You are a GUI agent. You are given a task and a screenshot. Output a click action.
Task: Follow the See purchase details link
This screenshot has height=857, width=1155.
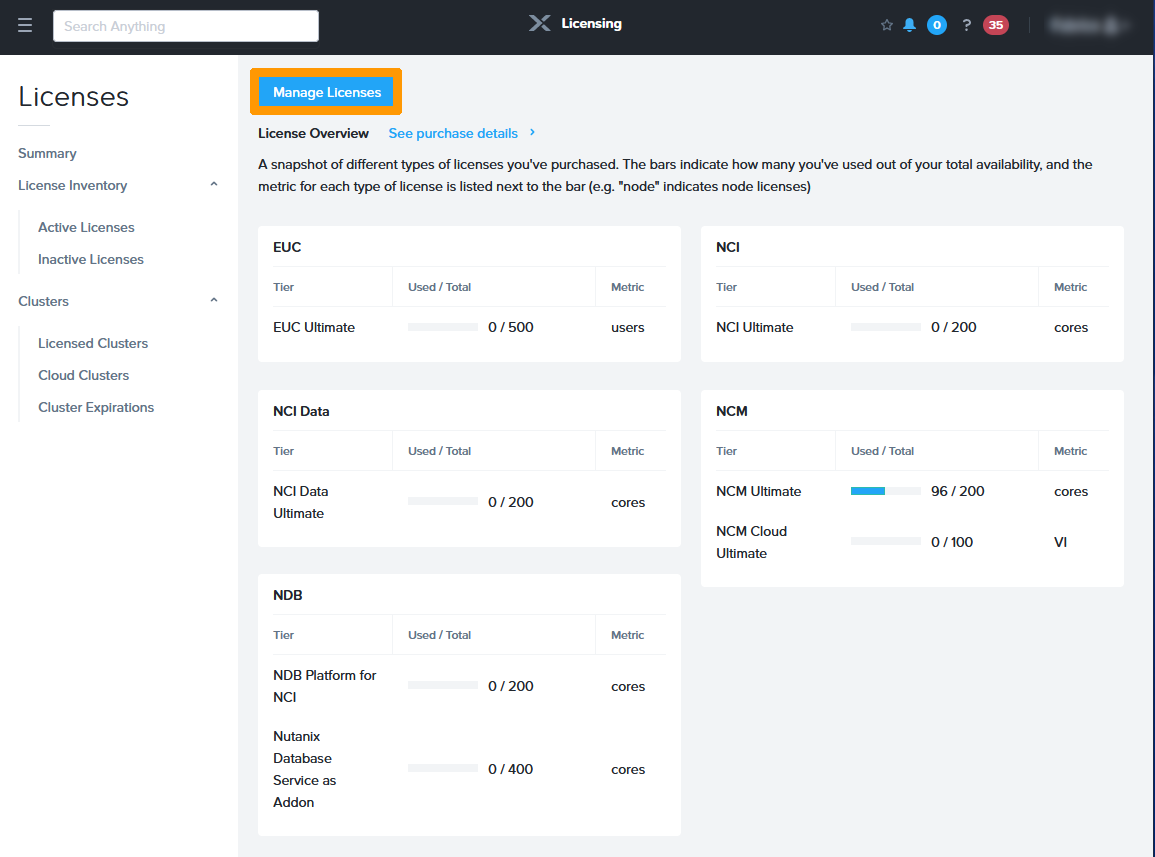coord(454,133)
